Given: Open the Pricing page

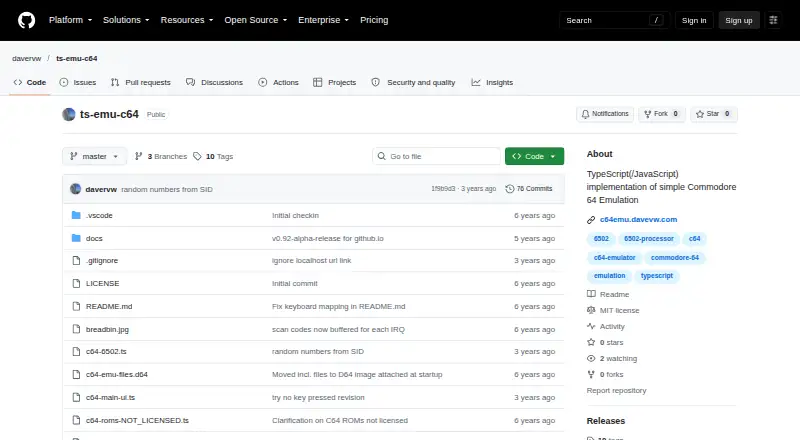Looking at the screenshot, I should point(374,20).
